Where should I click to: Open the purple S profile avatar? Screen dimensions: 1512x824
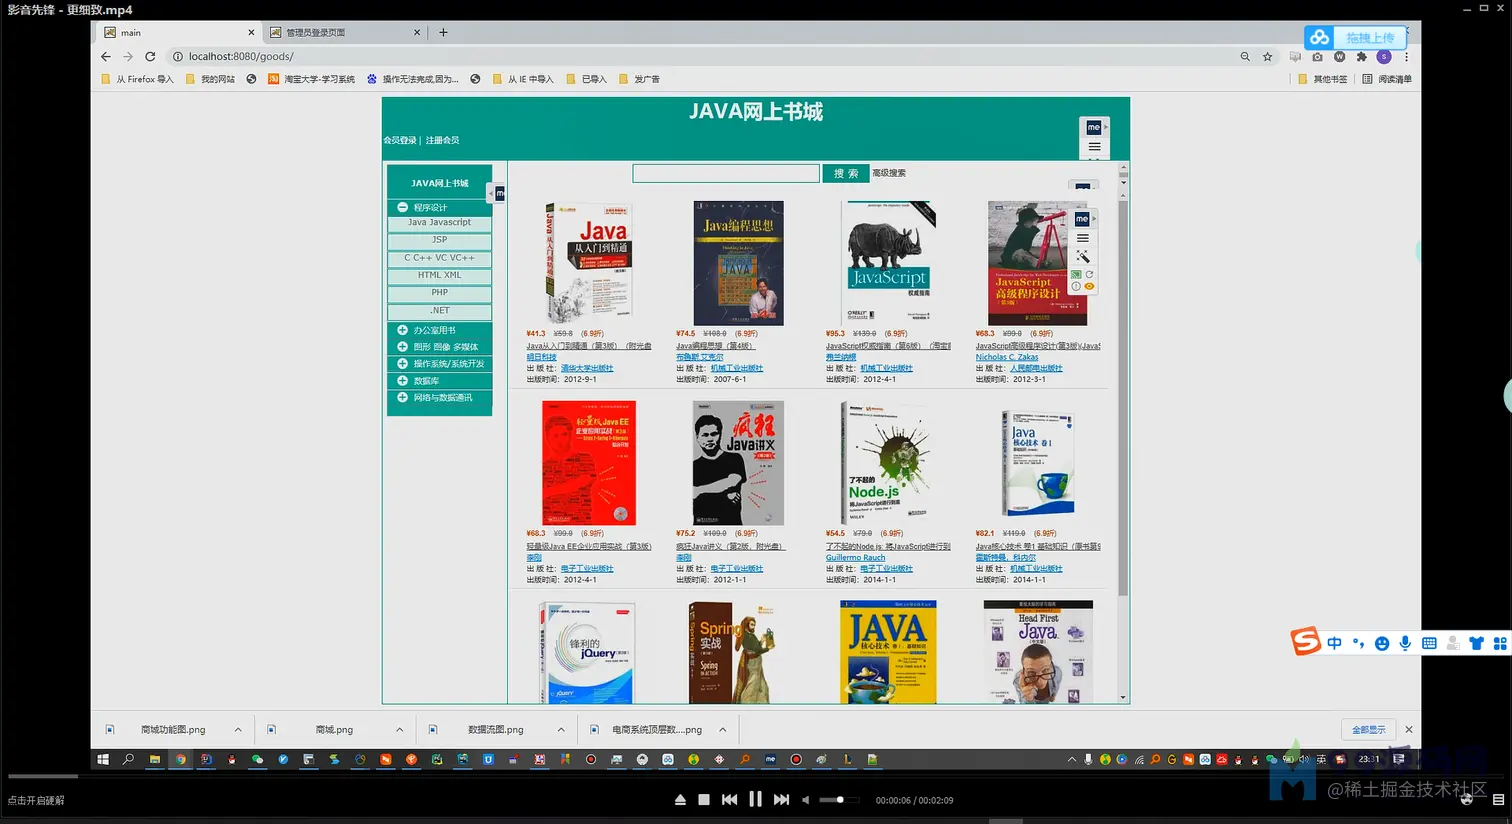click(x=1384, y=57)
